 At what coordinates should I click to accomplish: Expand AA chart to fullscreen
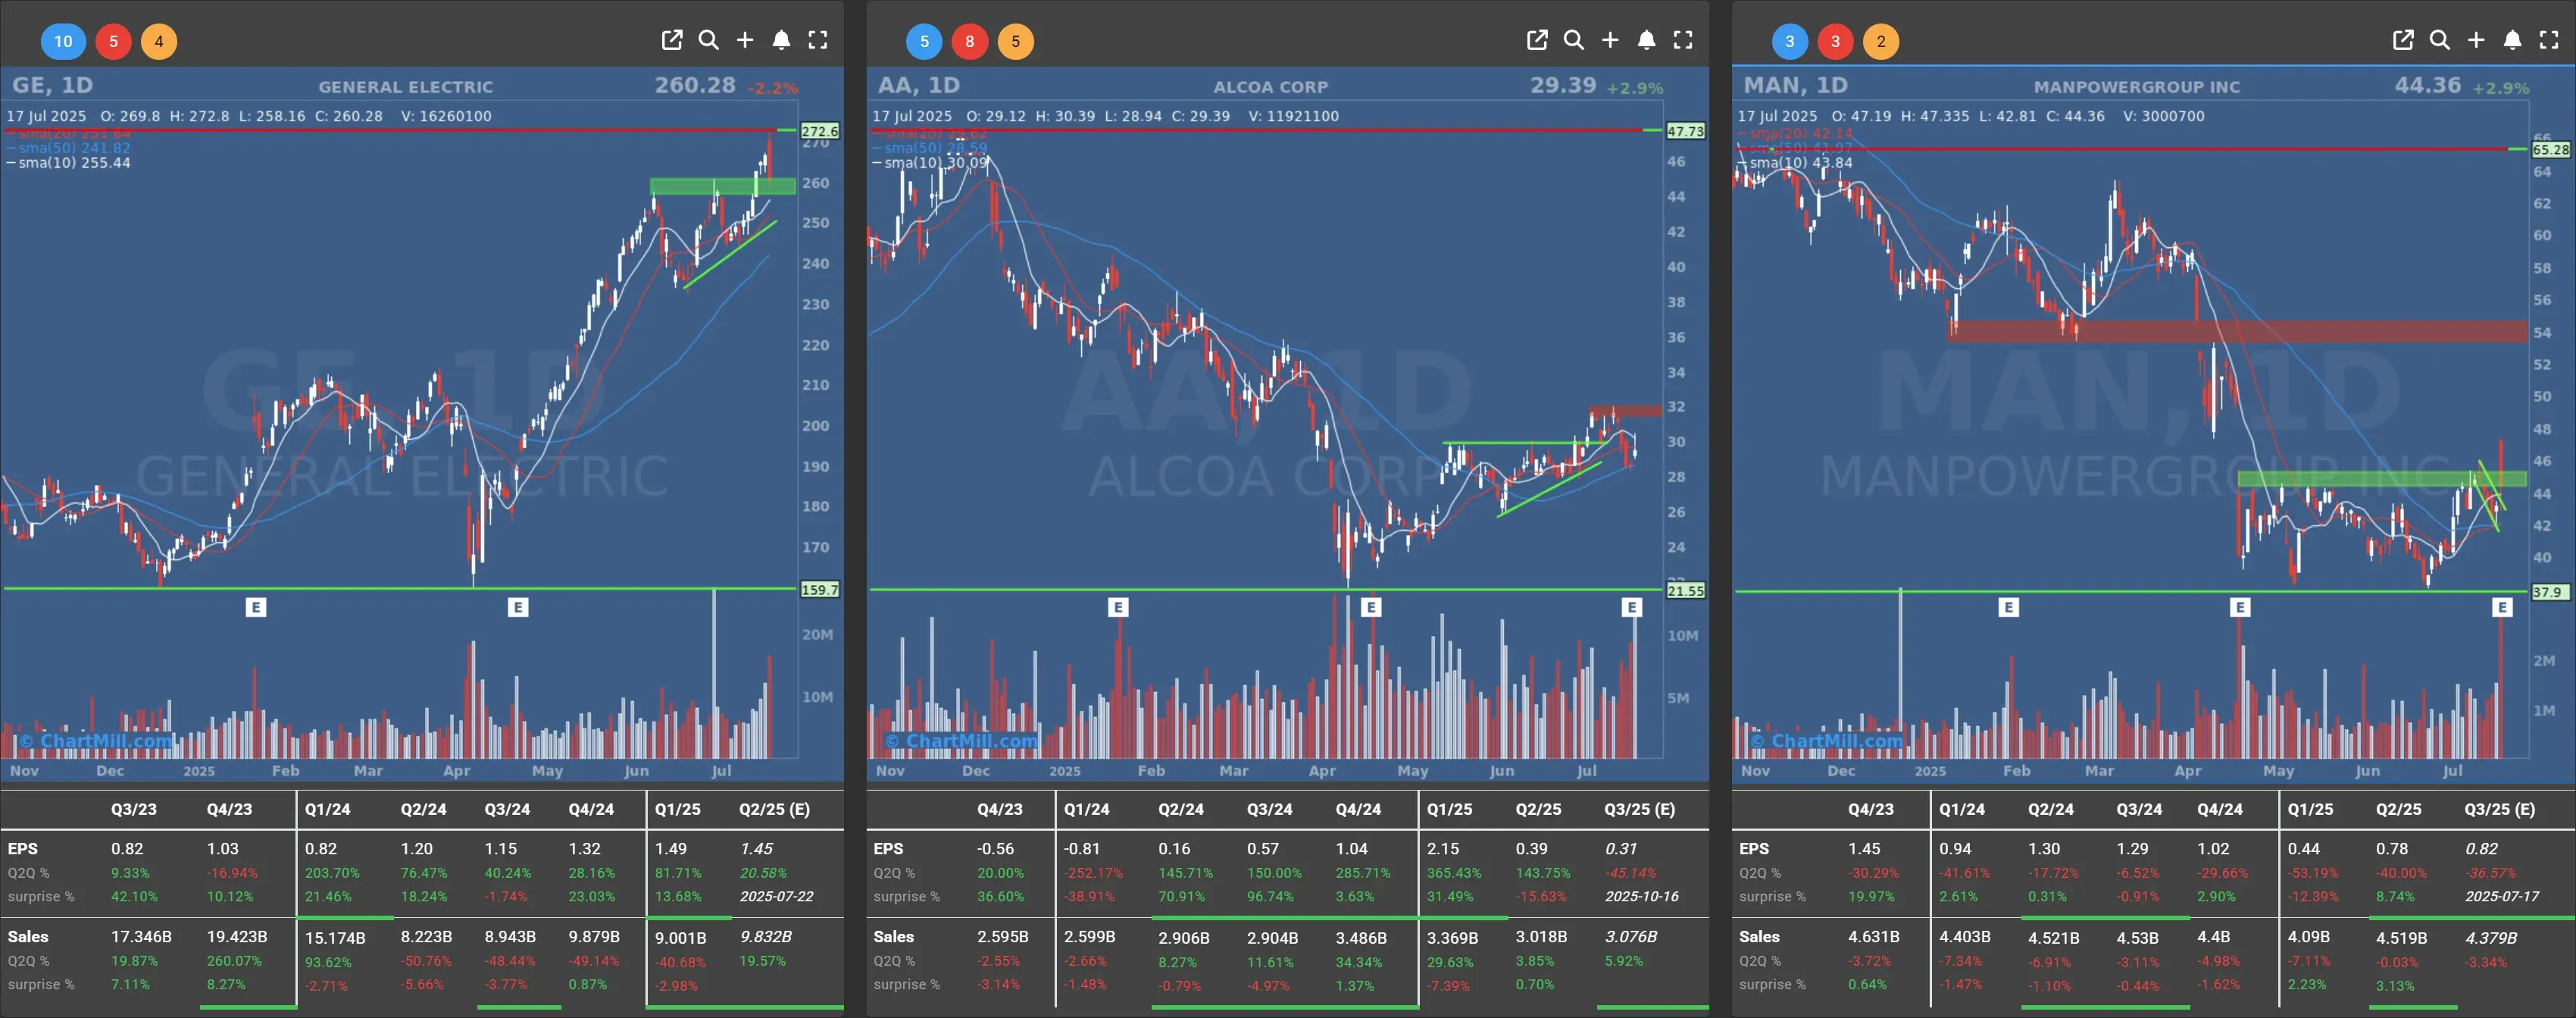point(1683,40)
